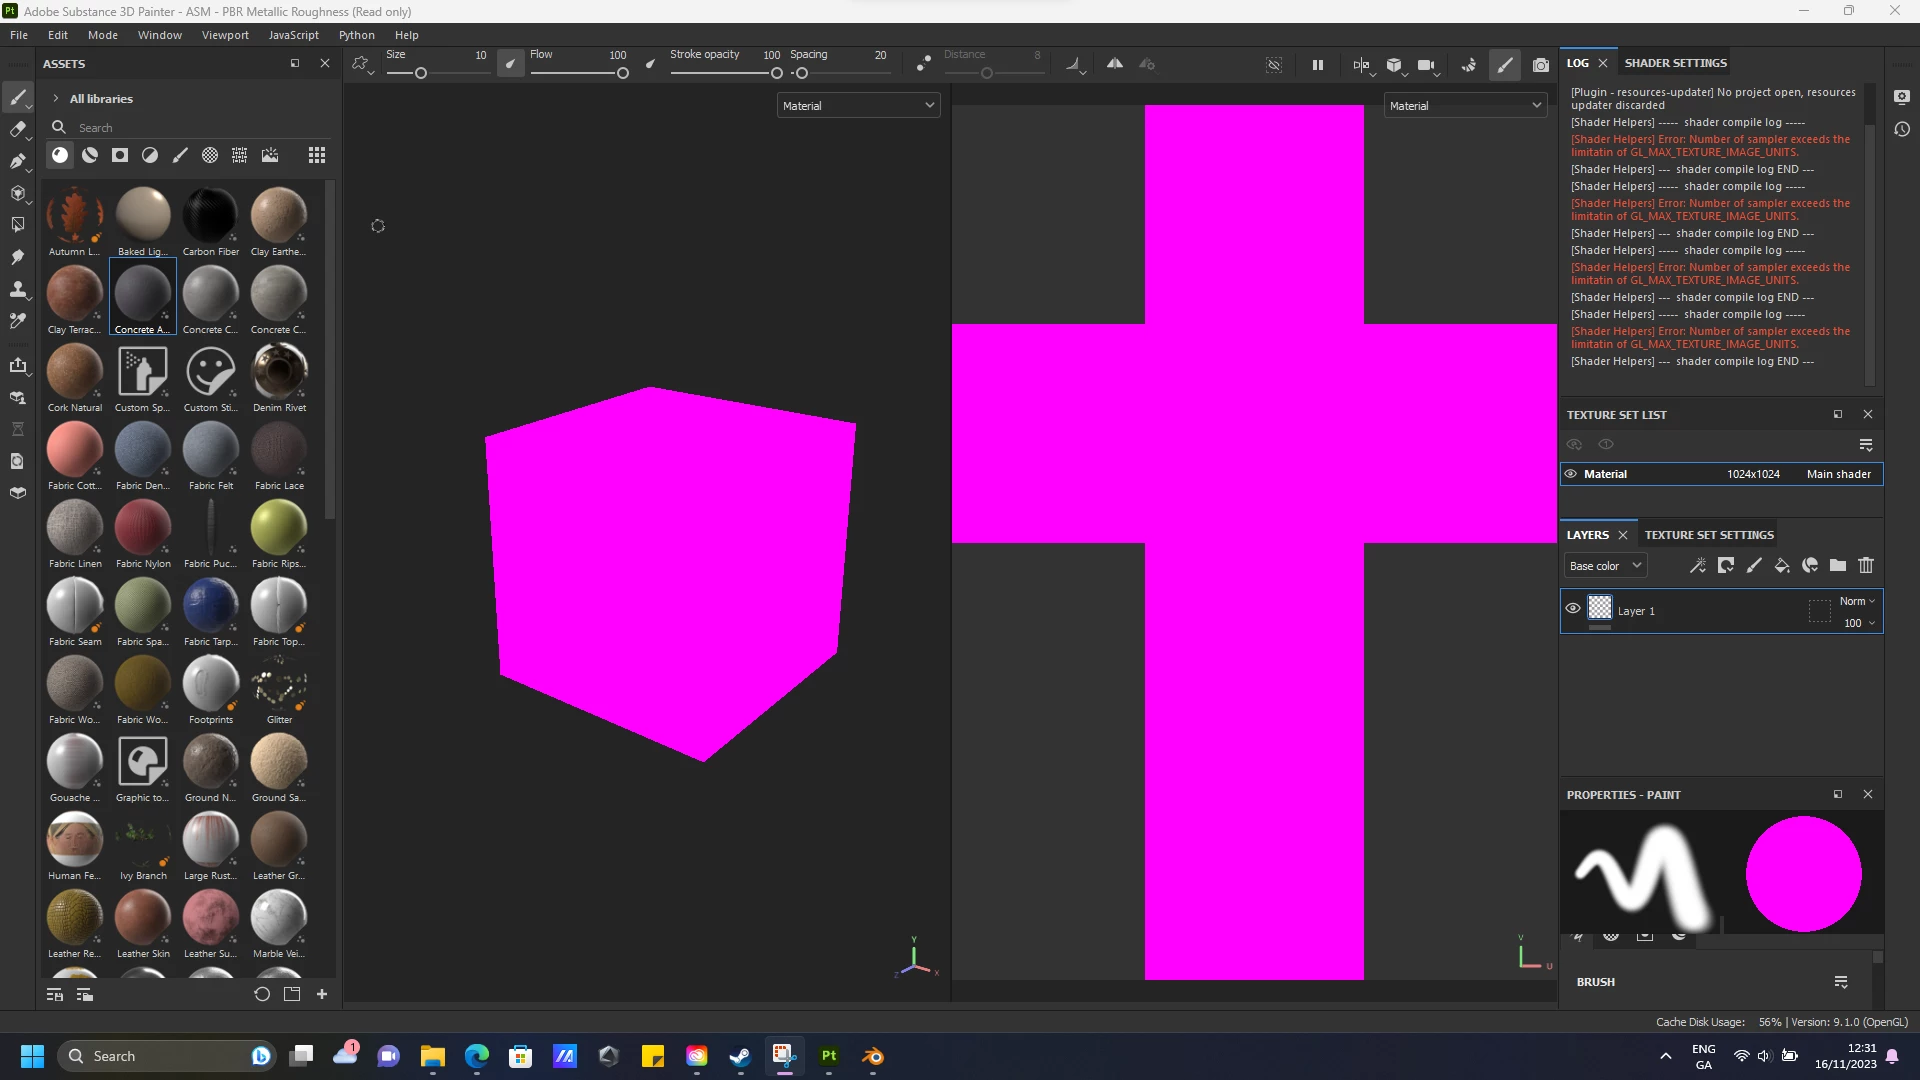Open the Viewport menu
The width and height of the screenshot is (1920, 1080).
tap(225, 35)
